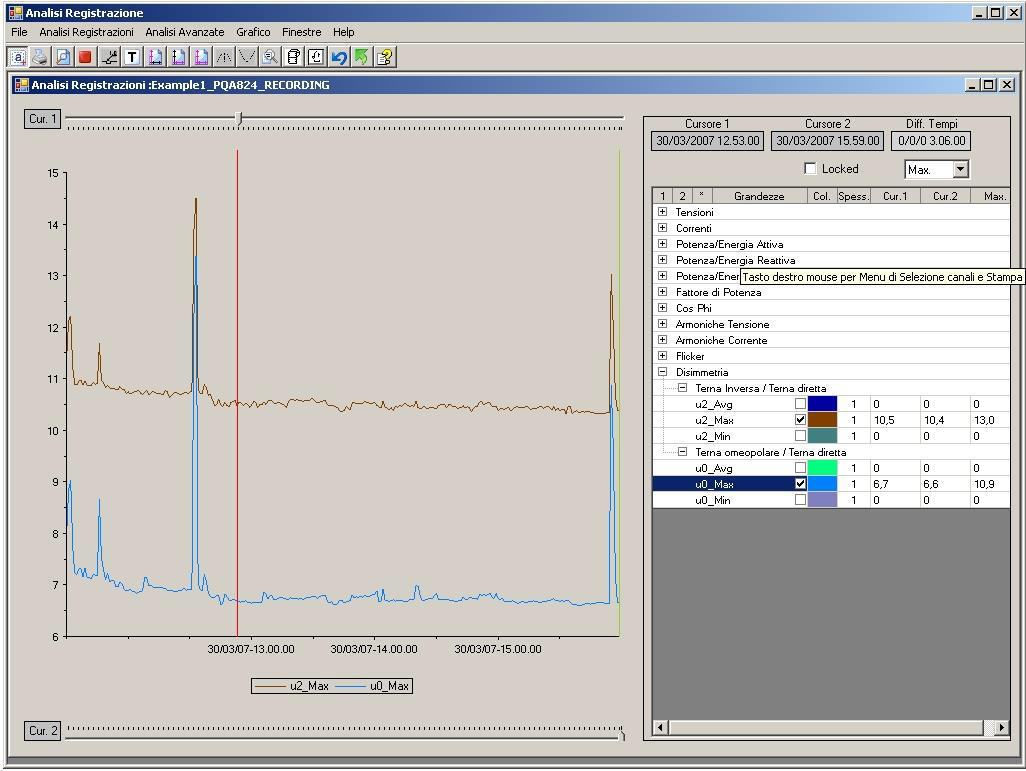Click the blue undo arrow icon
1026x771 pixels.
click(x=338, y=57)
